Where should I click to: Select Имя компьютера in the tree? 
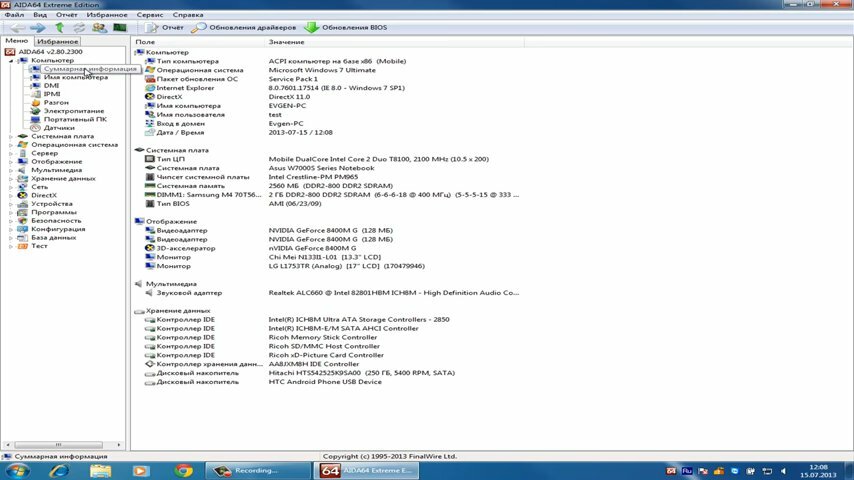[x=76, y=77]
